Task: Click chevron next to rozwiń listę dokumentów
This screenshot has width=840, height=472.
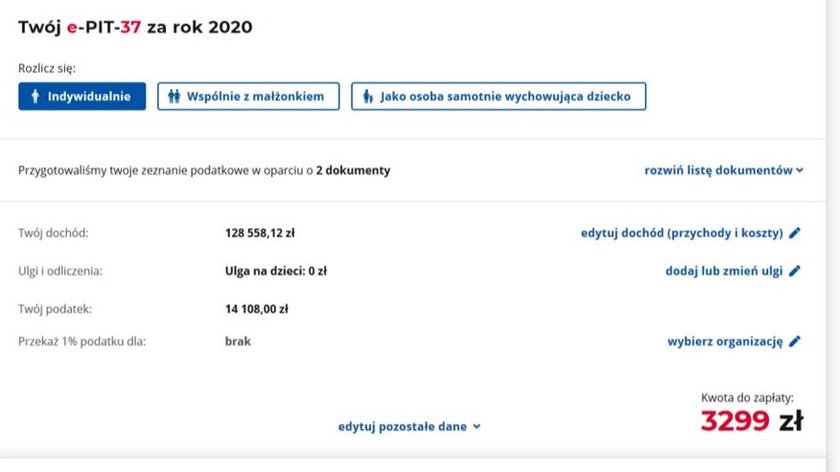Action: pyautogui.click(x=800, y=171)
